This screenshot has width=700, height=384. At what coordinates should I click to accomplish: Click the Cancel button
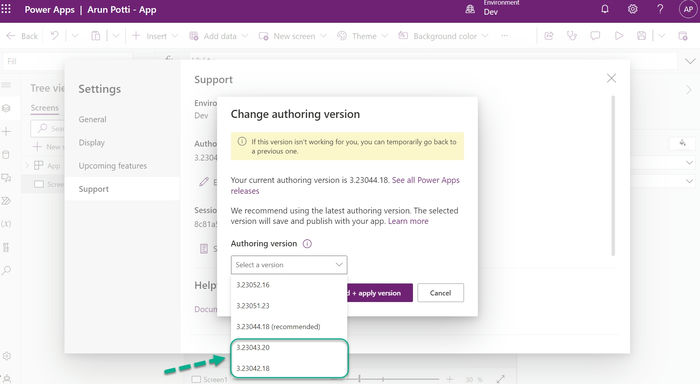(440, 293)
